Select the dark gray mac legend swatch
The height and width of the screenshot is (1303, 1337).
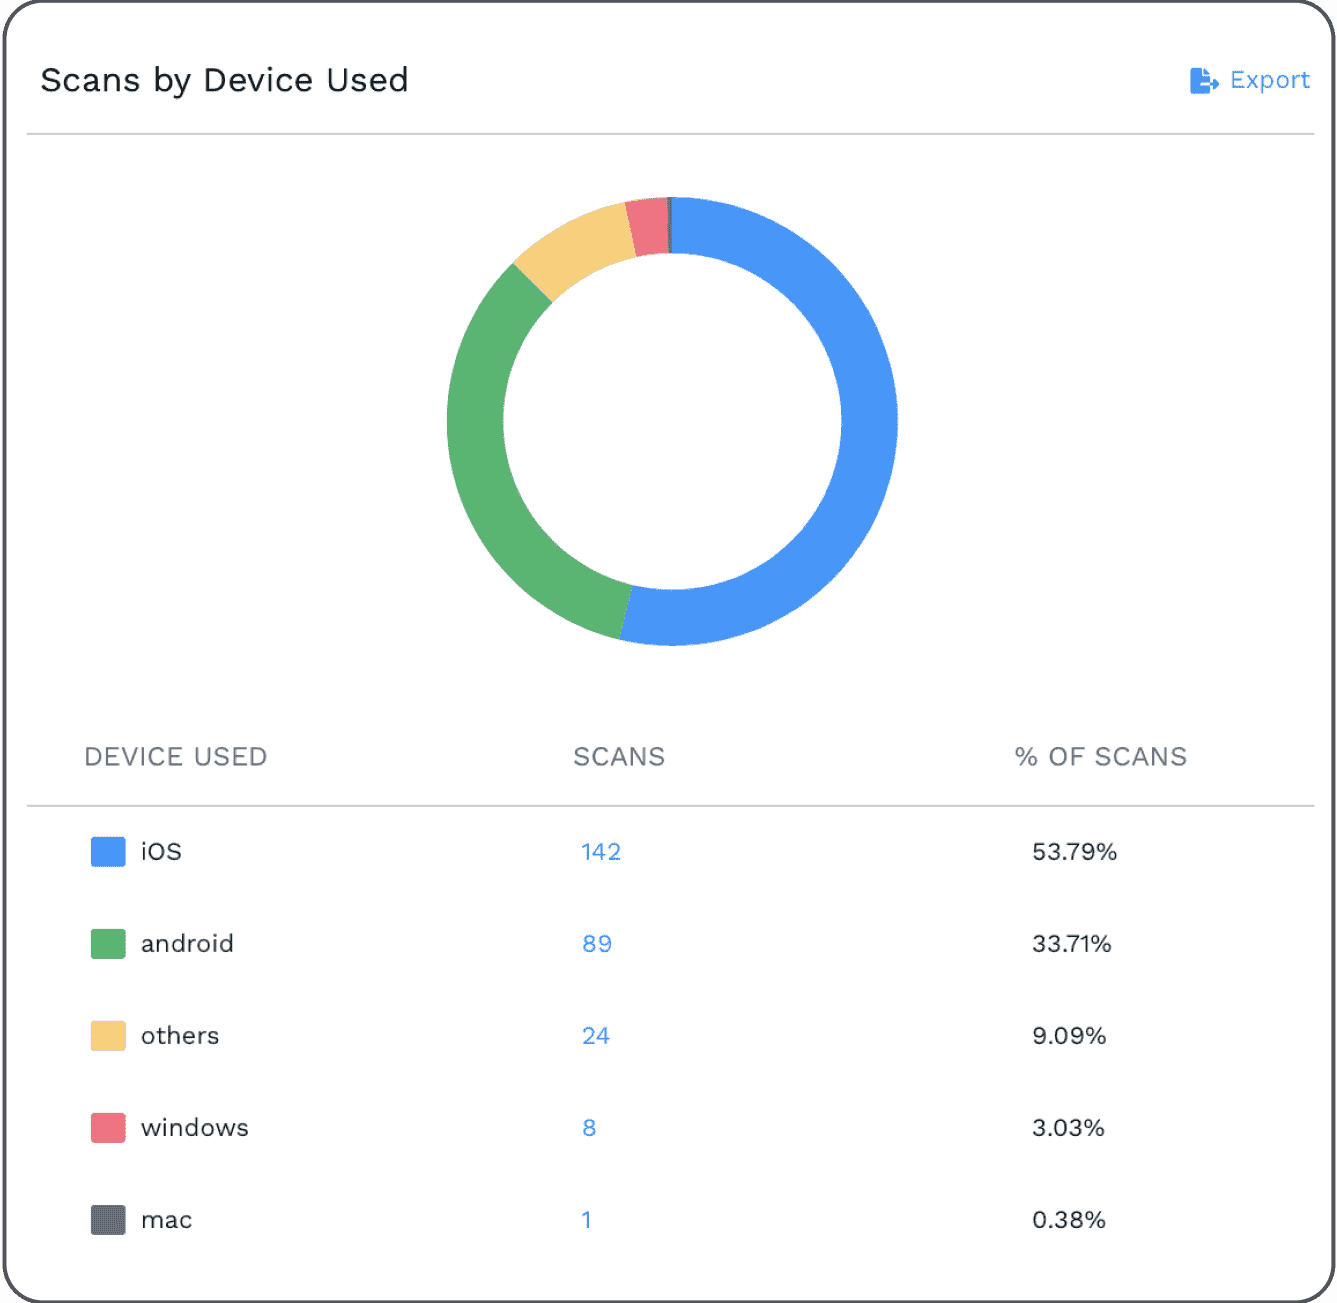tap(108, 1220)
